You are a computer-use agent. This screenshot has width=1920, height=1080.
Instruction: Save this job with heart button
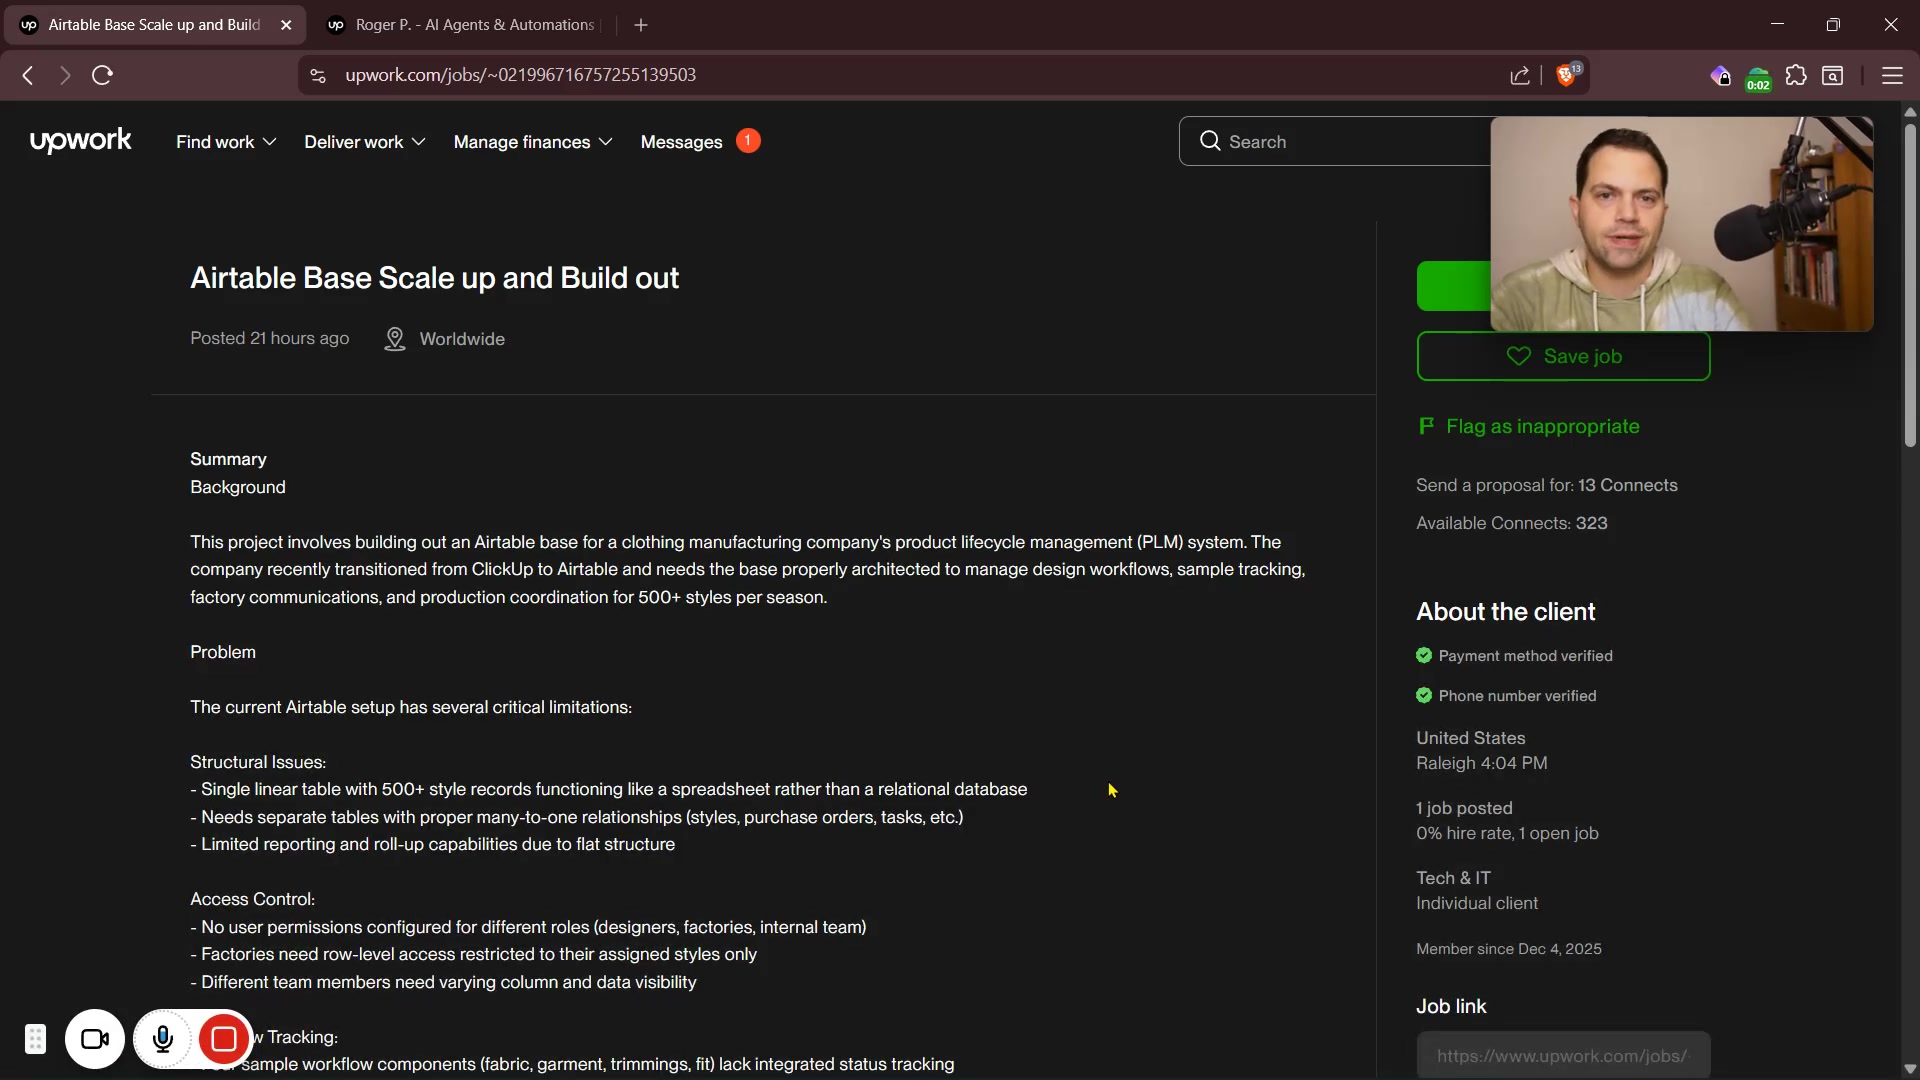coord(1563,356)
